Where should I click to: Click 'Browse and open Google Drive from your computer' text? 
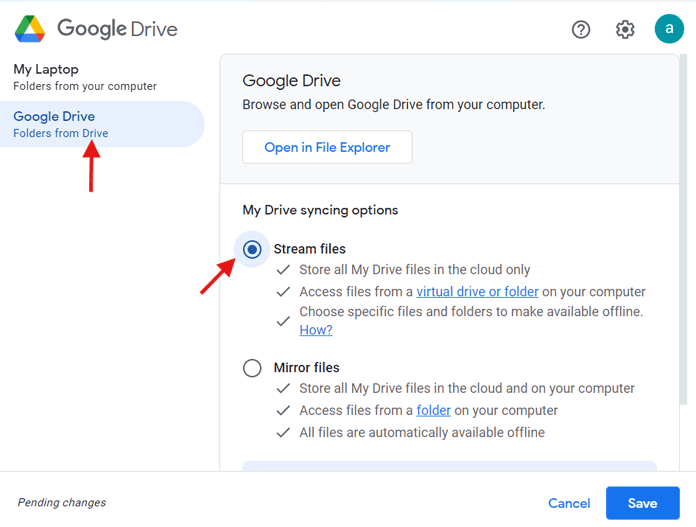tap(393, 105)
